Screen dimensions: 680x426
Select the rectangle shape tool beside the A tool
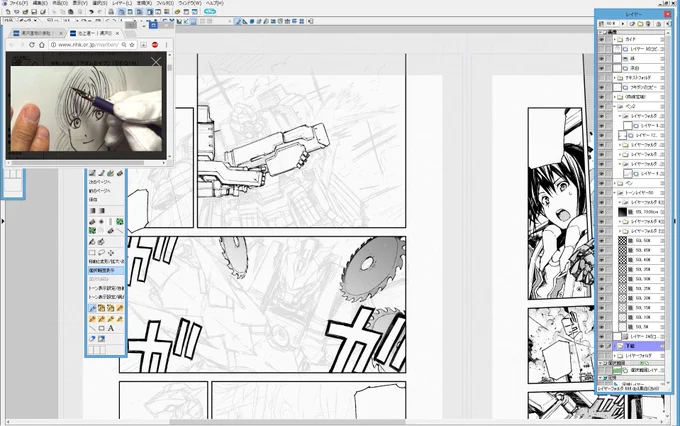click(x=101, y=328)
